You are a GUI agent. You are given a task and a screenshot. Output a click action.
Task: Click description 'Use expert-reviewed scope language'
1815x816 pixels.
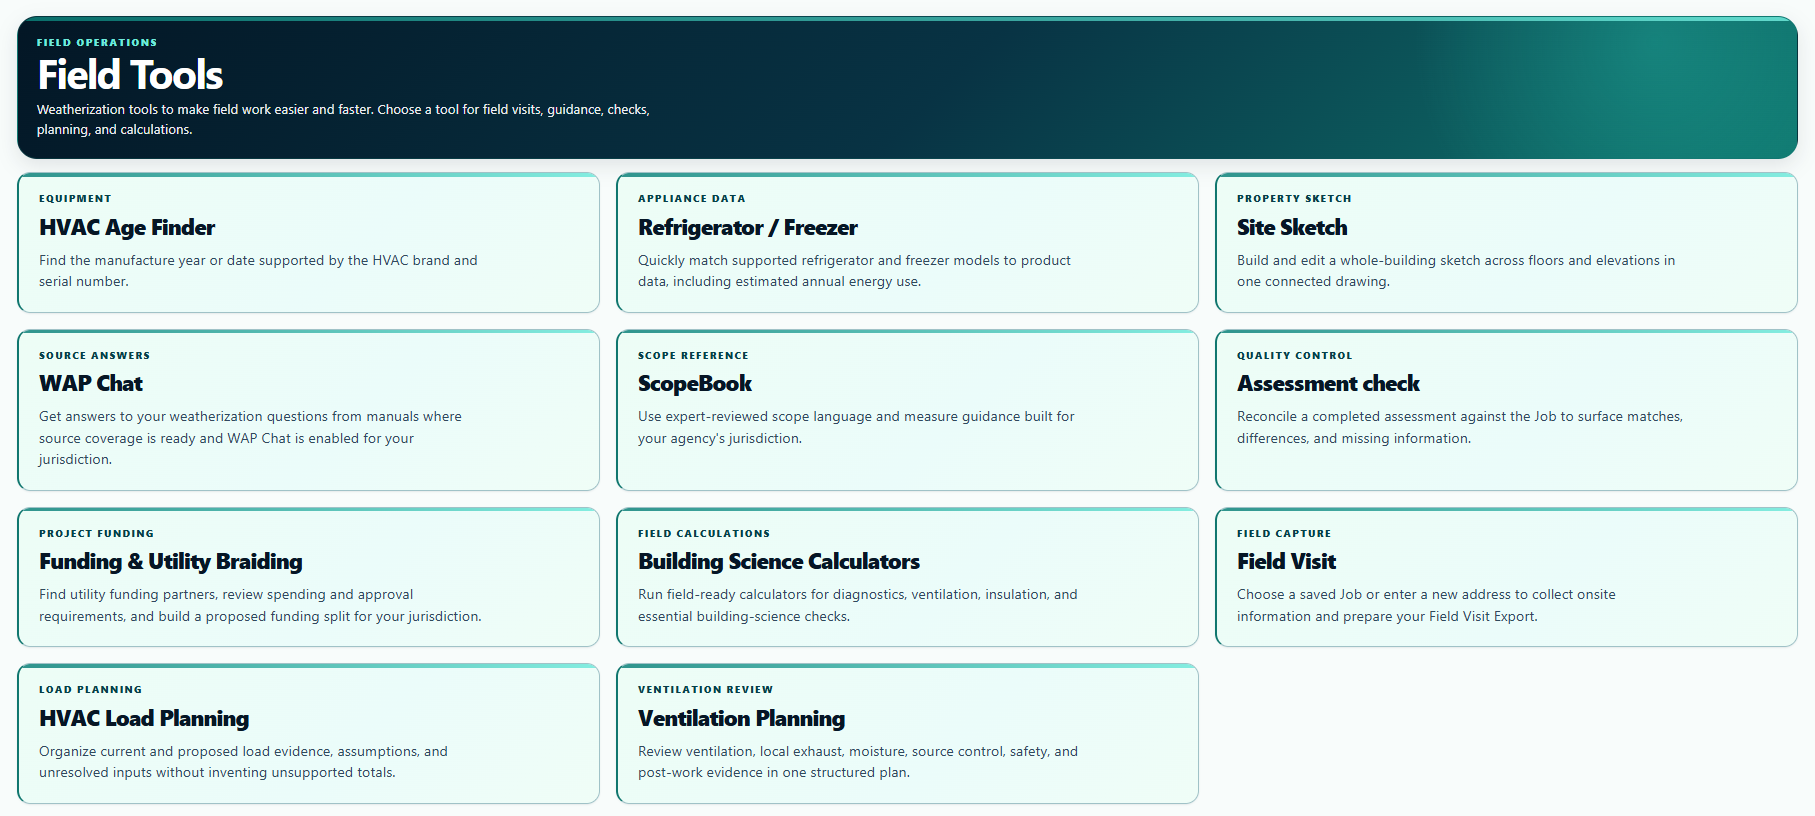(x=856, y=428)
